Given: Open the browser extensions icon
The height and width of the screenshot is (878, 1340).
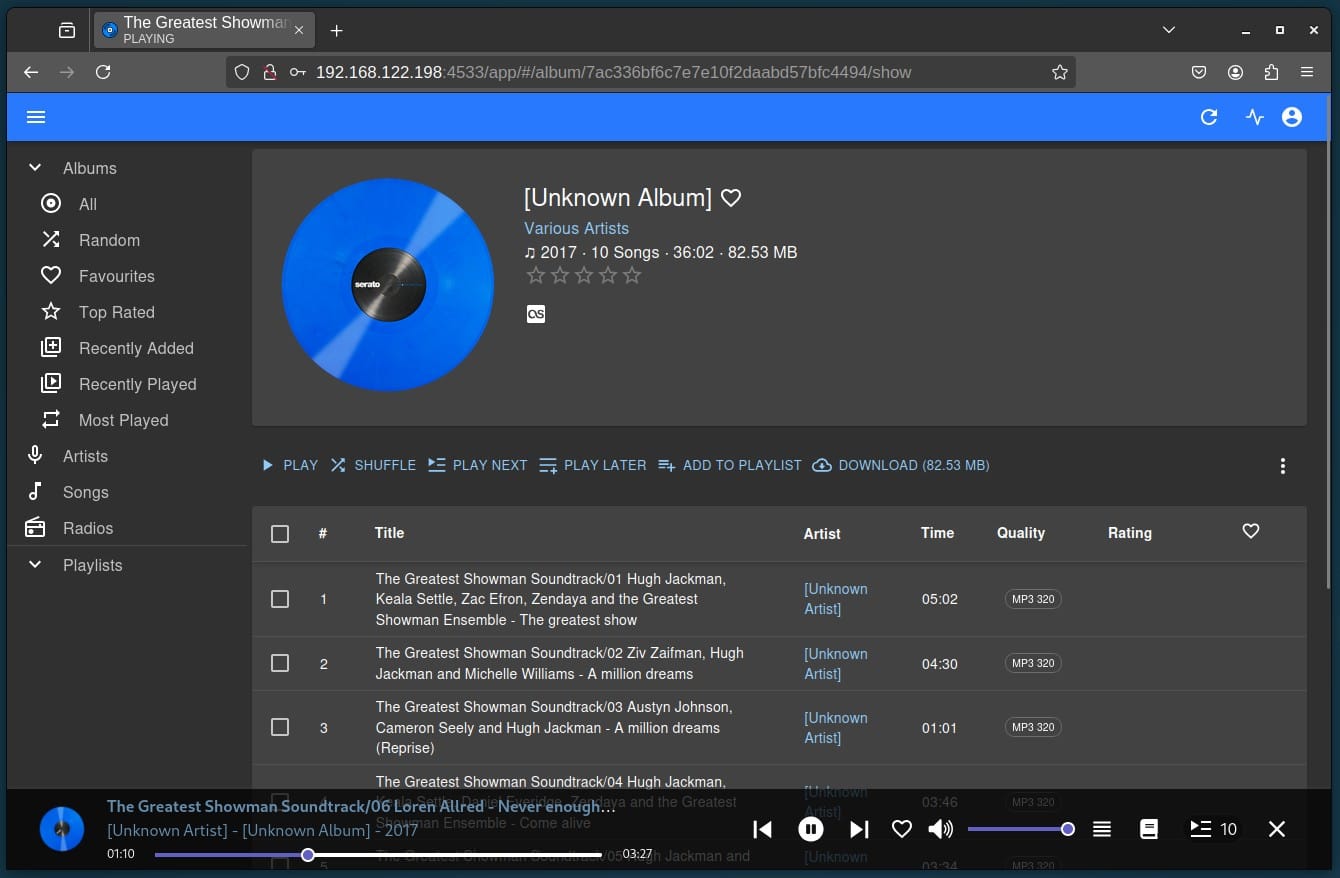Looking at the screenshot, I should (1271, 72).
